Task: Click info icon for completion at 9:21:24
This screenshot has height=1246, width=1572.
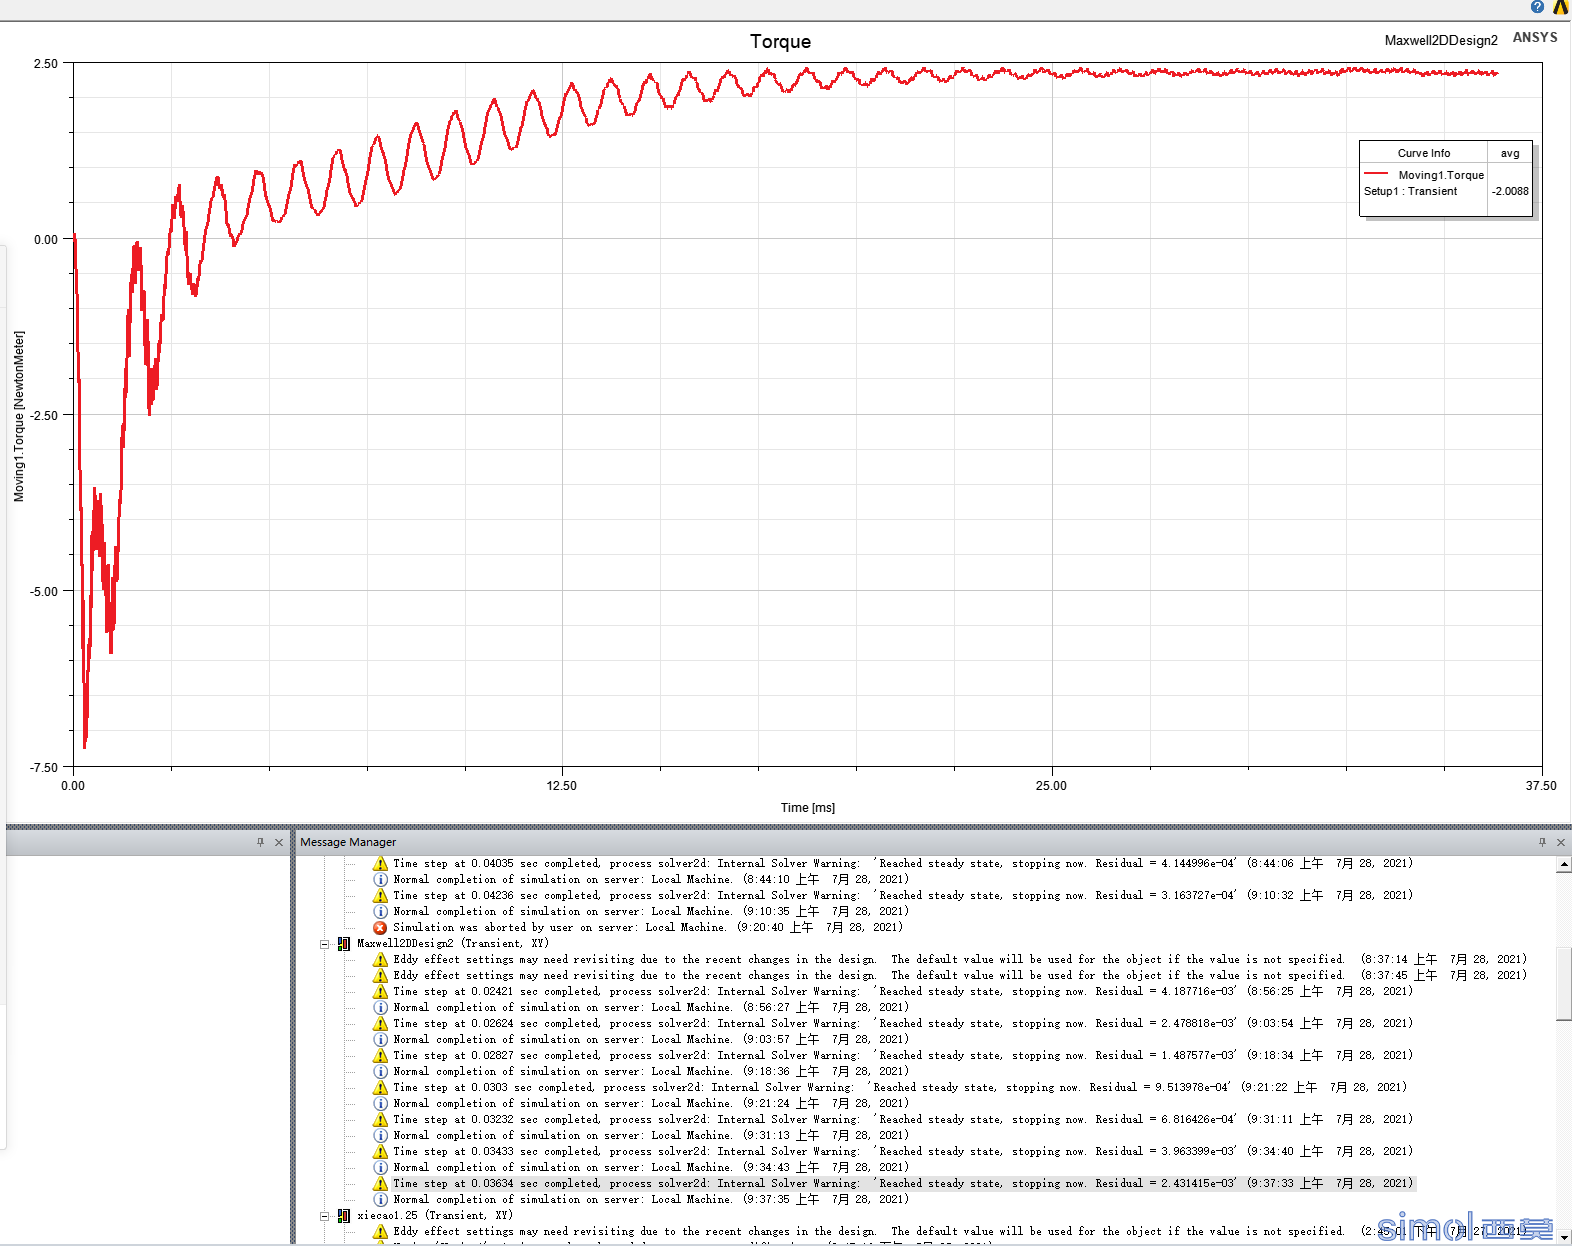Action: pos(380,1103)
